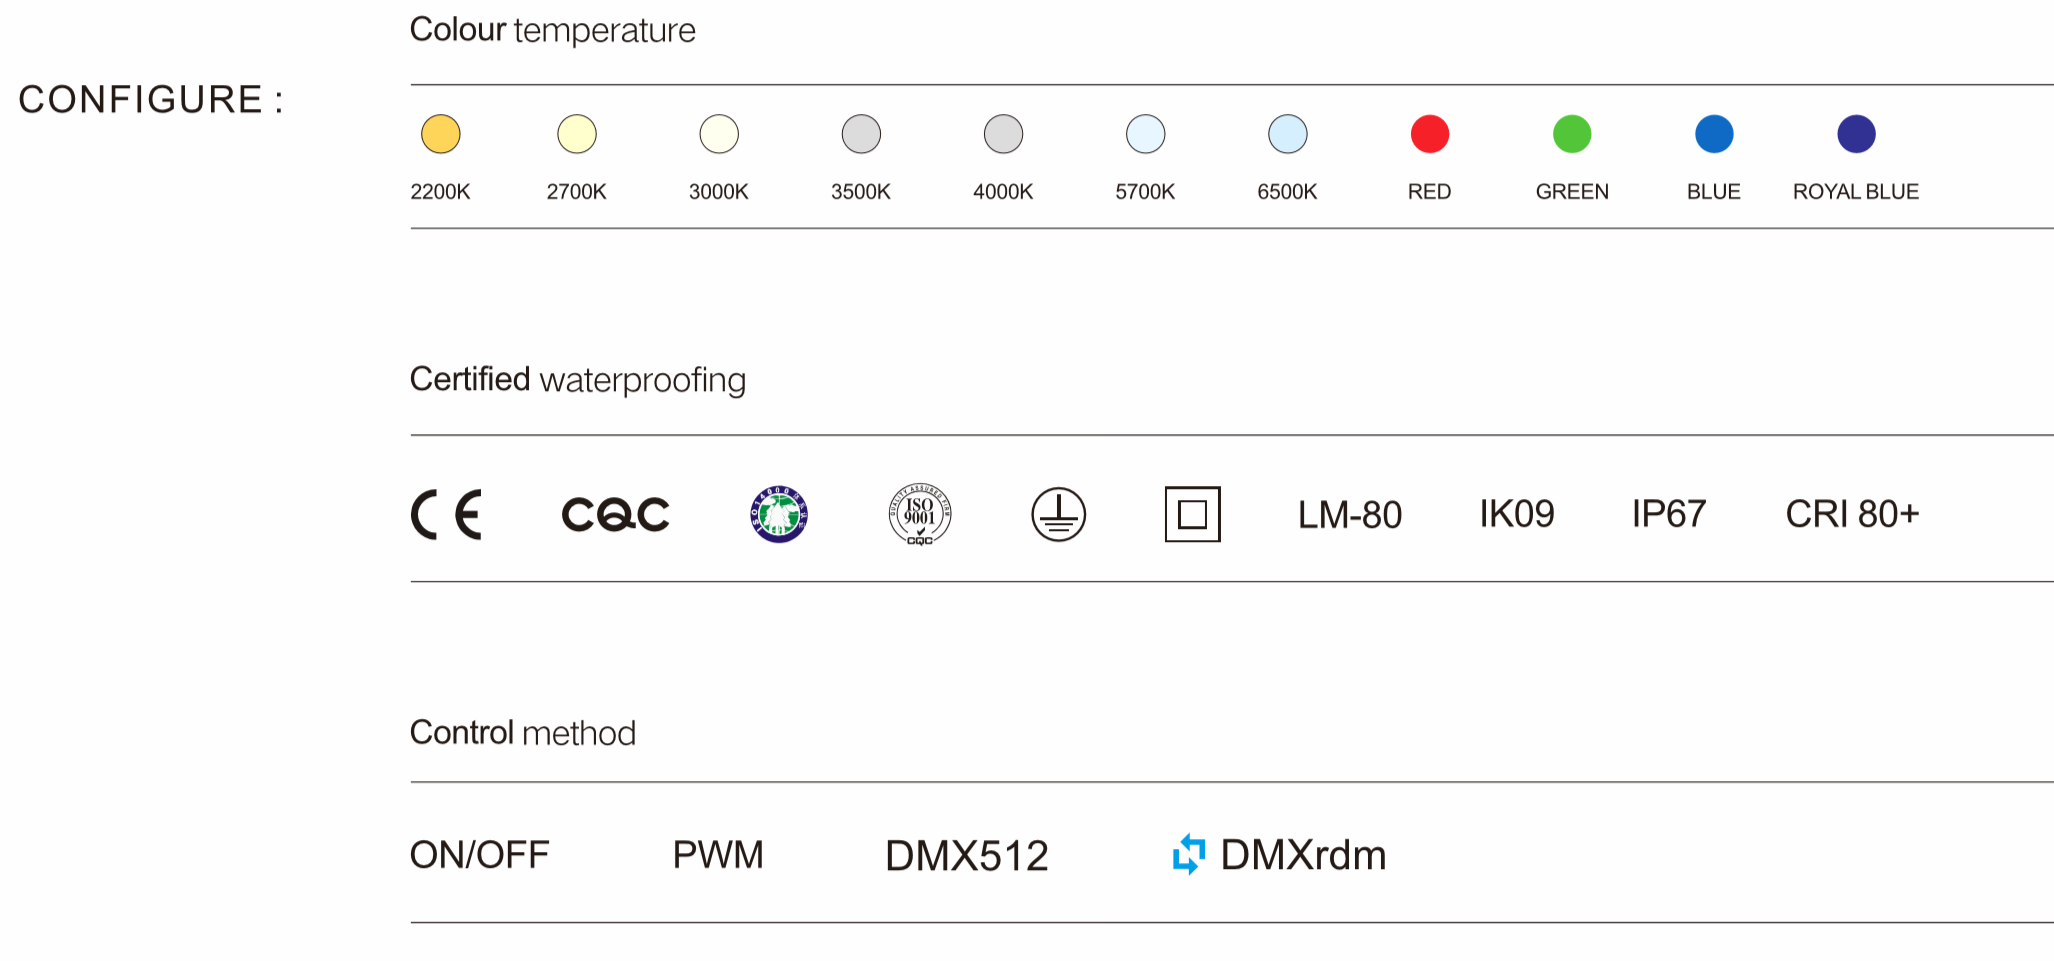This screenshot has width=2054, height=961.
Task: Click the earth ground symbol icon
Action: click(x=1058, y=515)
